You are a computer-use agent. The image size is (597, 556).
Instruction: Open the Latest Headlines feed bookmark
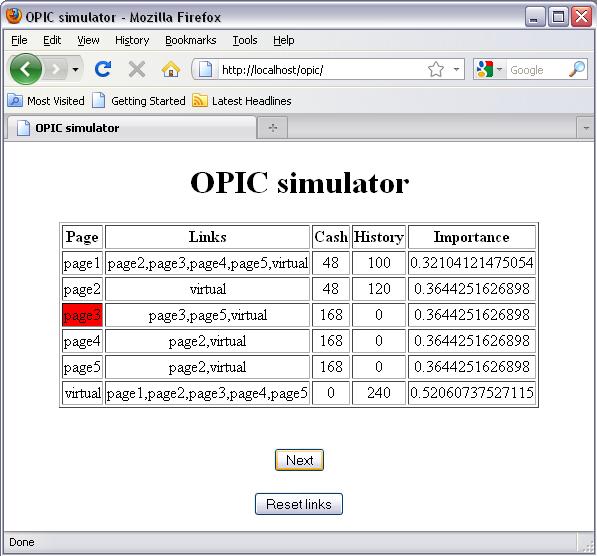pos(242,101)
